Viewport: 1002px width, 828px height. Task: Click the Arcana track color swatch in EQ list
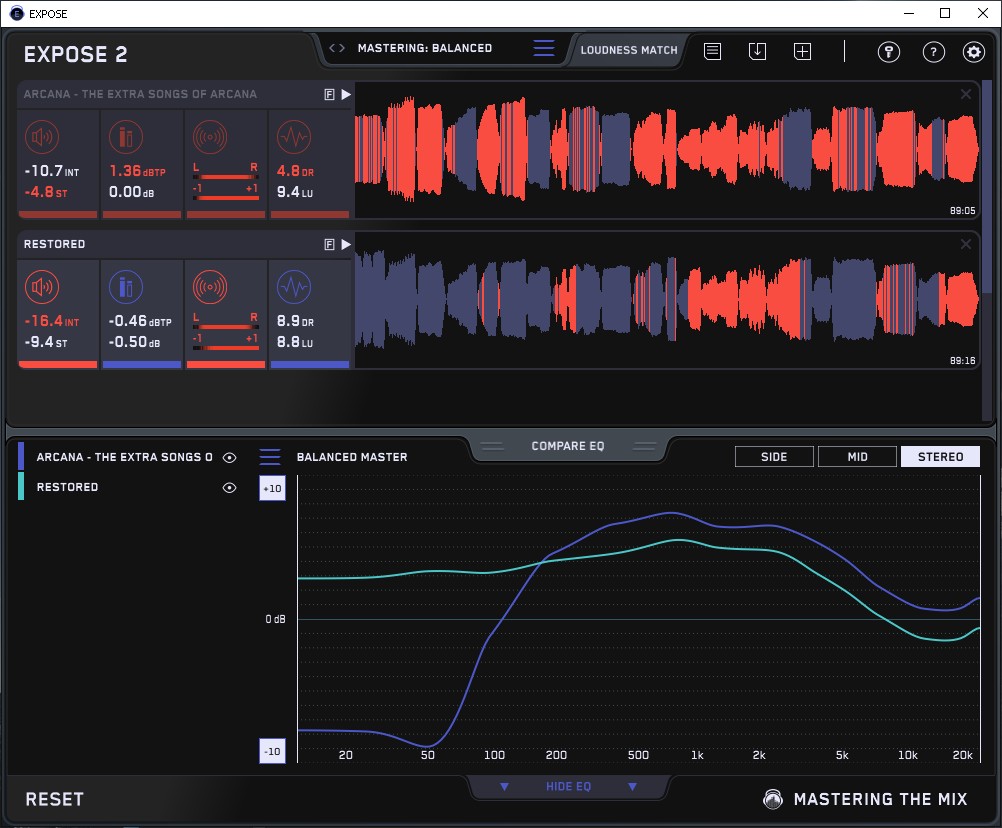pos(21,456)
